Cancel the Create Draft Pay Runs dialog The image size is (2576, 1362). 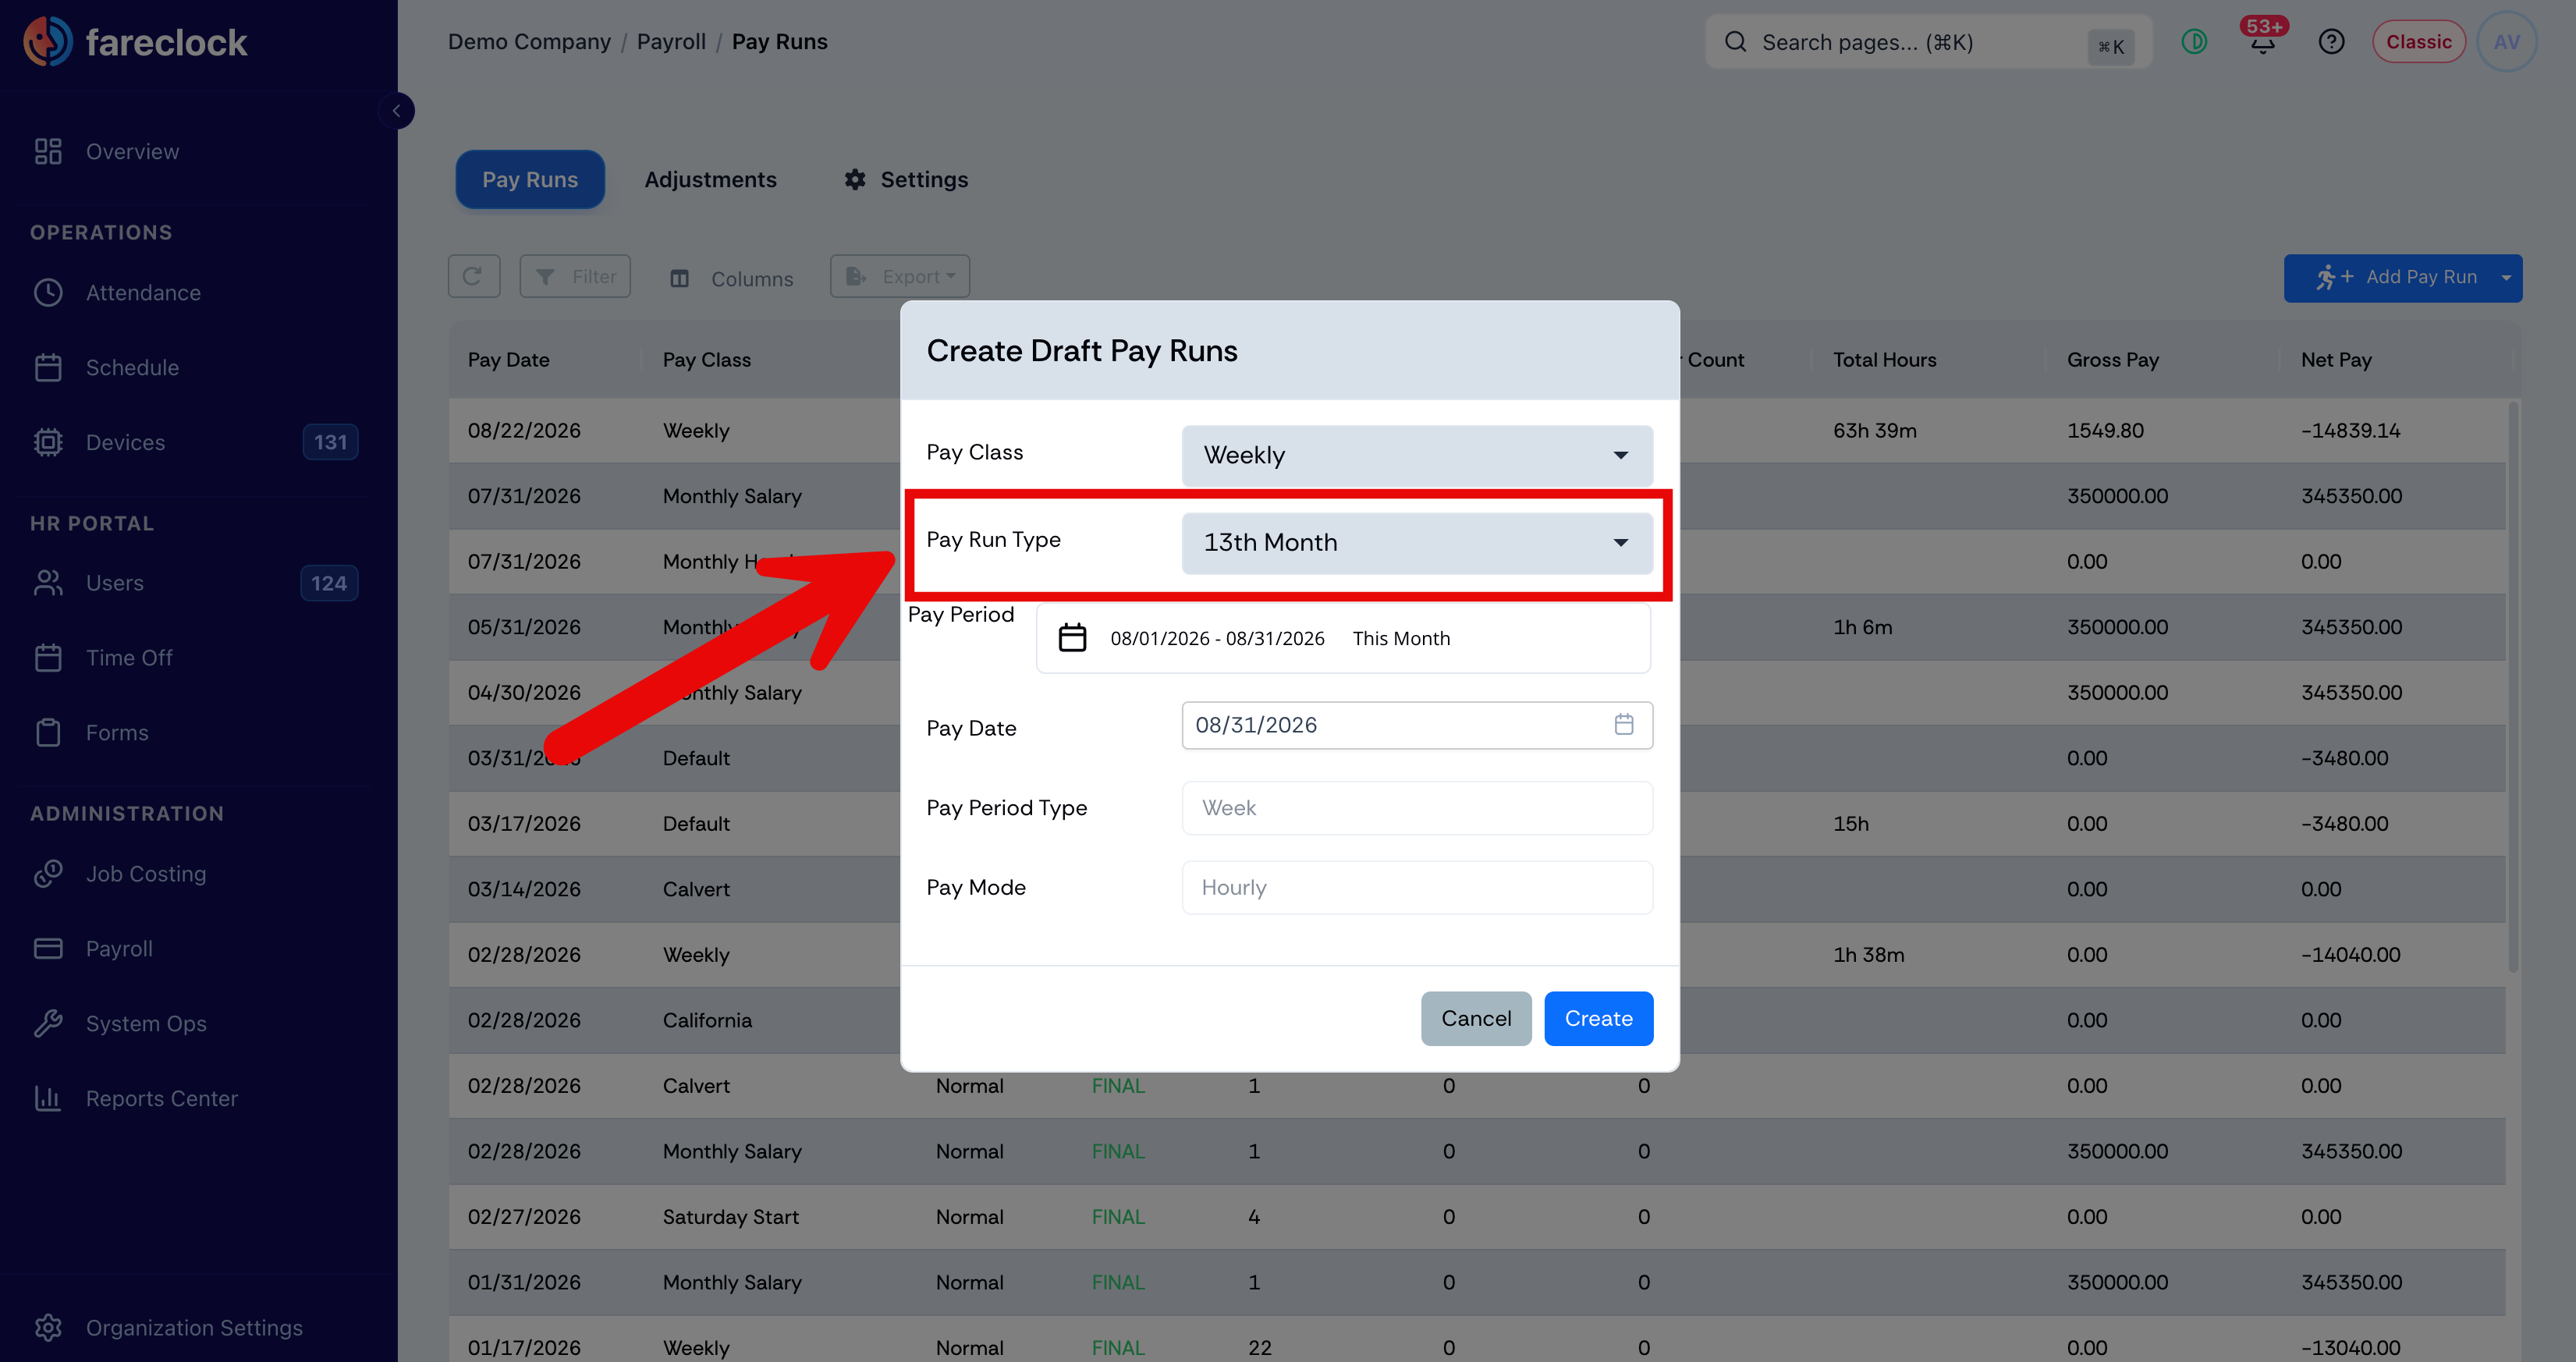coord(1475,1019)
